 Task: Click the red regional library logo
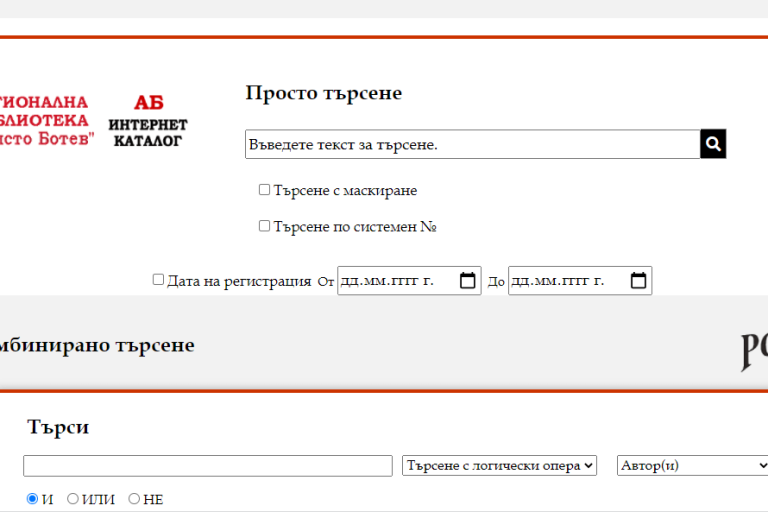(x=45, y=120)
